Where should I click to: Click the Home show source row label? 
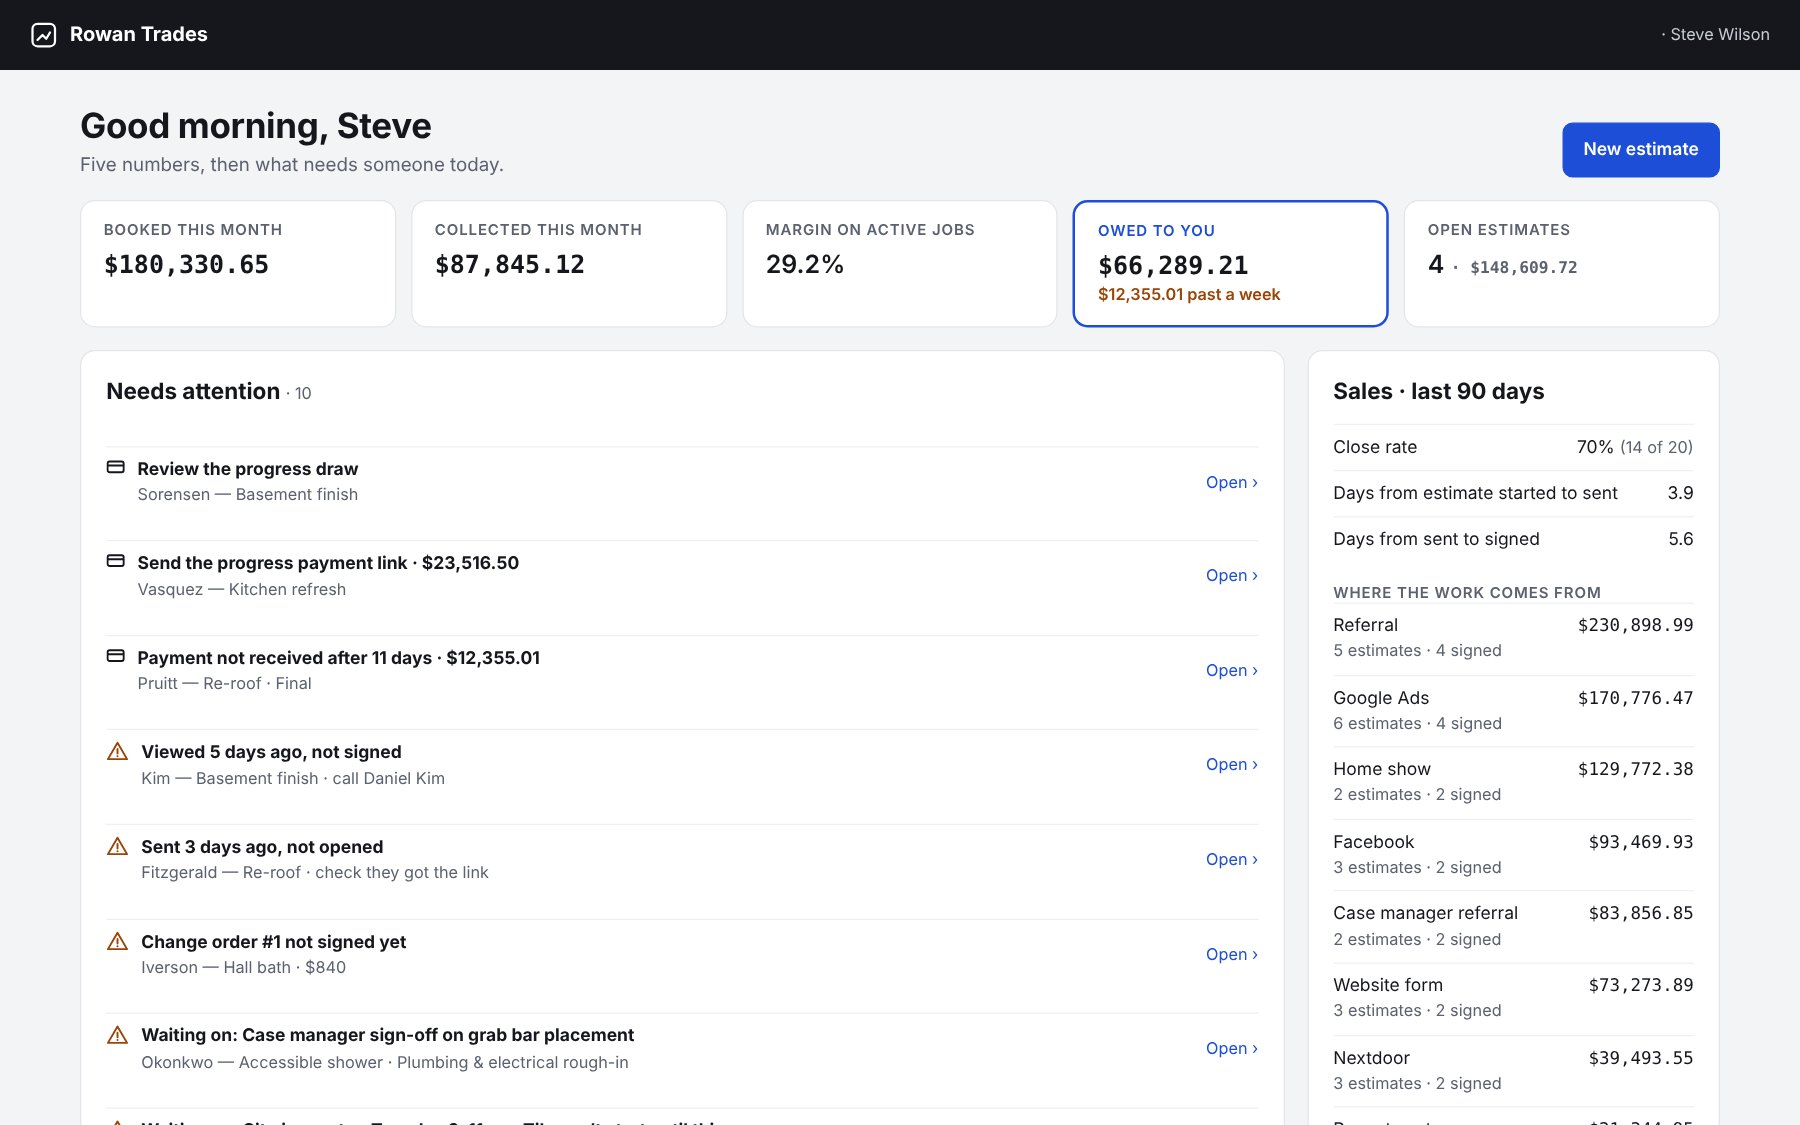click(1382, 769)
